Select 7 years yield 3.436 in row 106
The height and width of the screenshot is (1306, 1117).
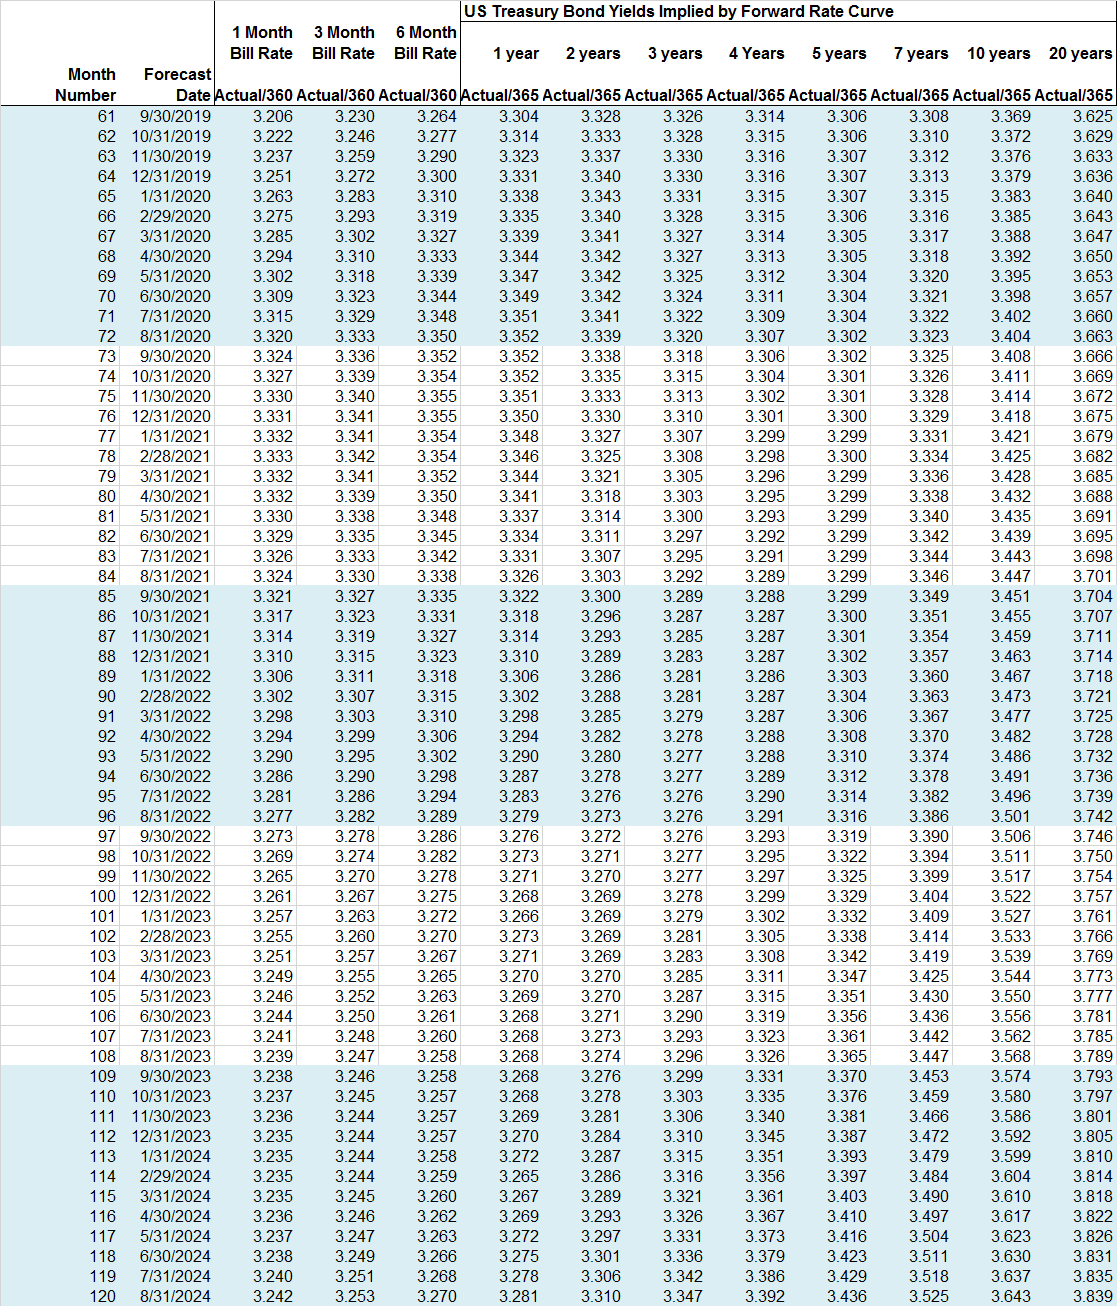coord(929,1016)
